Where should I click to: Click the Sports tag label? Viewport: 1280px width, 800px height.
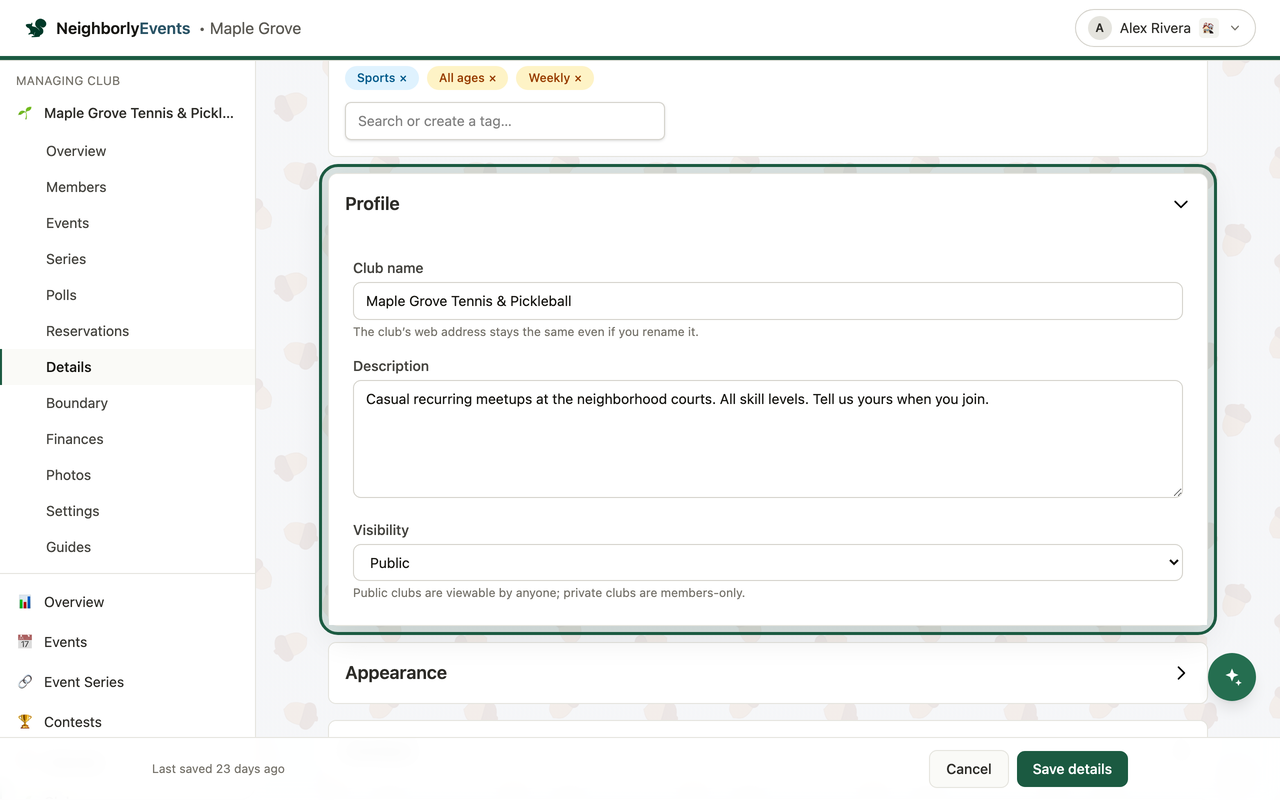pos(376,78)
